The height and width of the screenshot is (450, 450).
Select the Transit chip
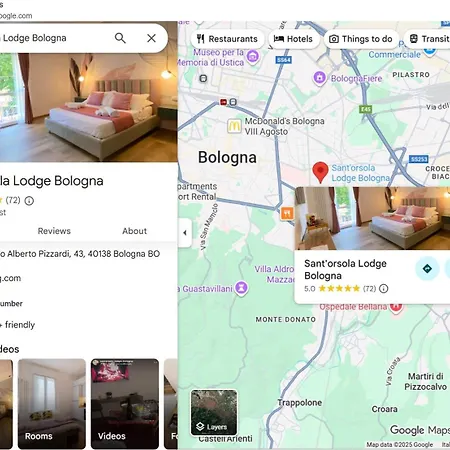click(x=428, y=39)
